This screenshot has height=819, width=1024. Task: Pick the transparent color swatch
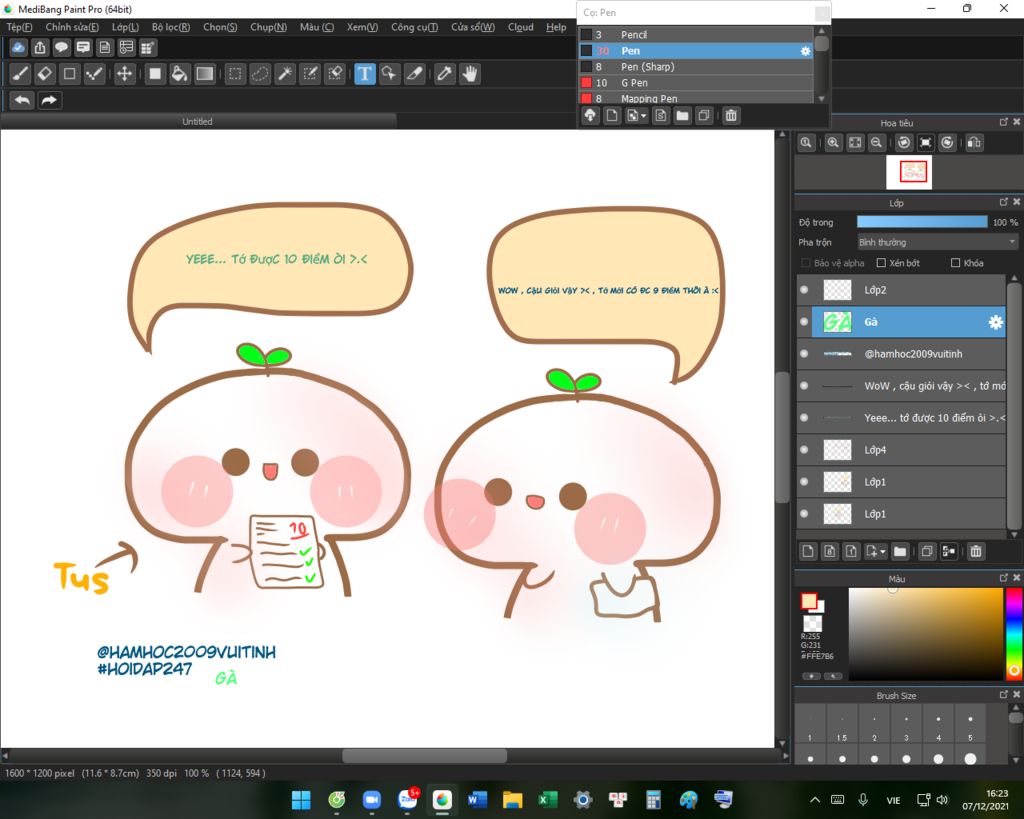812,623
